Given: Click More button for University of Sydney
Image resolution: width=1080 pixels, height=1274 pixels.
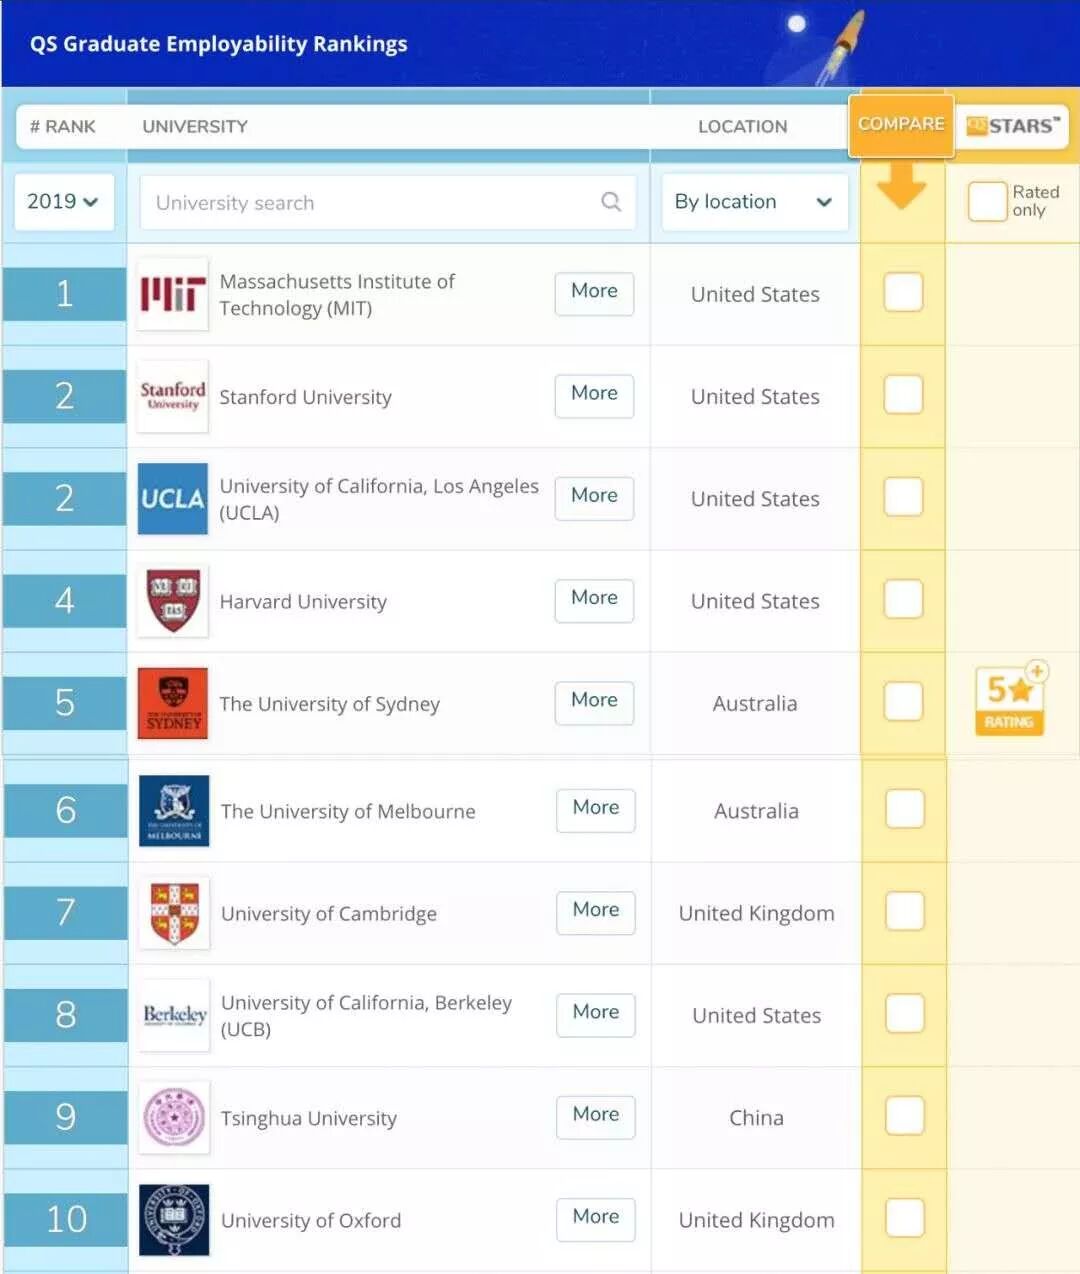Looking at the screenshot, I should click(x=594, y=702).
